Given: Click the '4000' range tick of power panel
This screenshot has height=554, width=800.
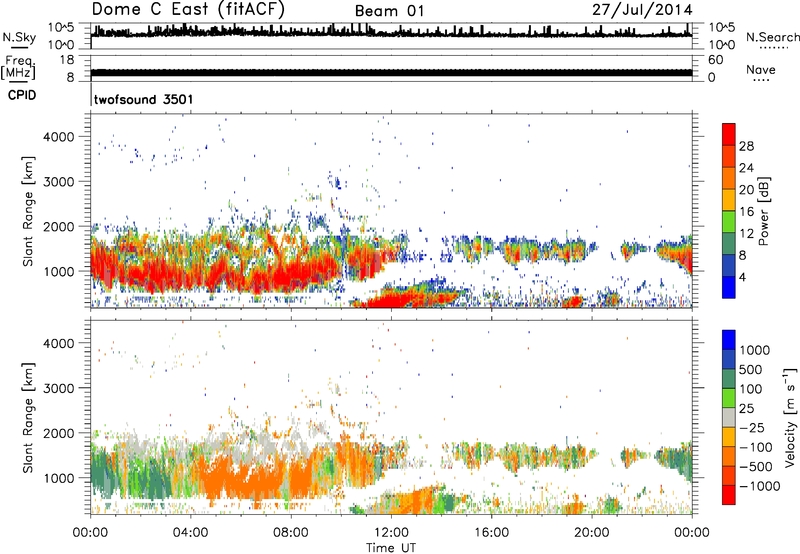Looking at the screenshot, I should (59, 137).
